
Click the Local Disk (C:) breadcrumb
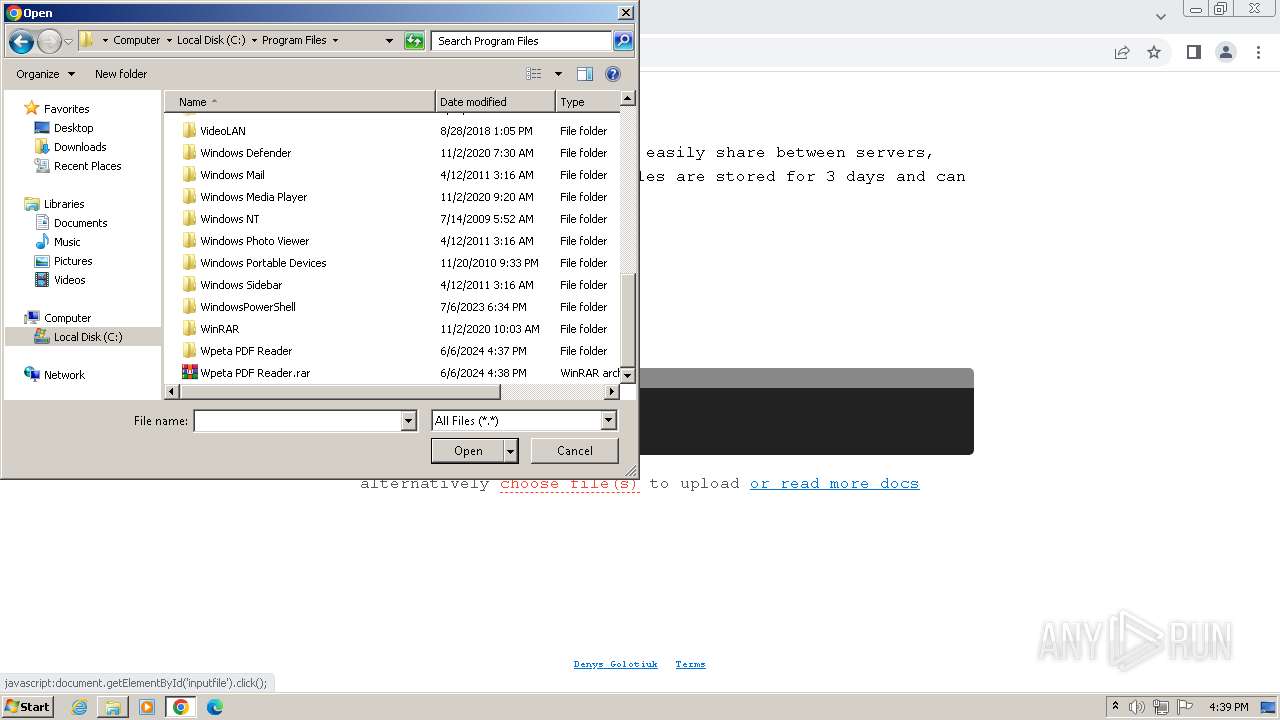[x=211, y=41]
